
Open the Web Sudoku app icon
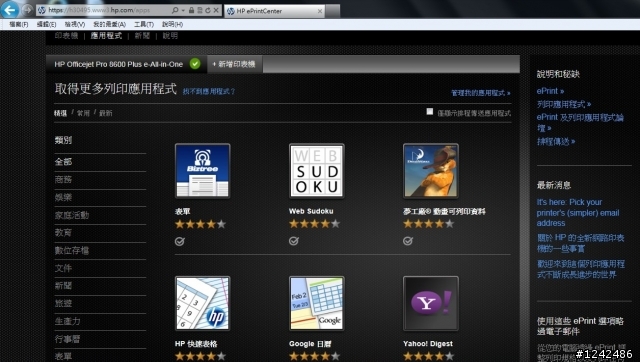(x=316, y=171)
